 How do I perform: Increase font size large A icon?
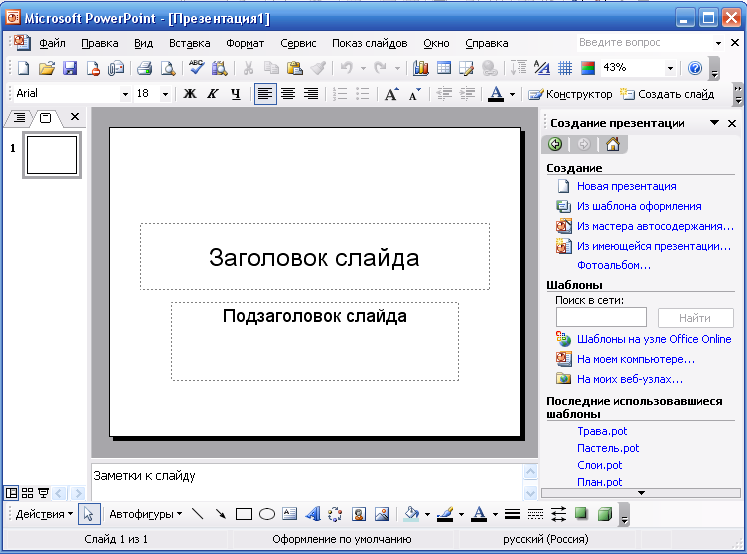coord(392,94)
